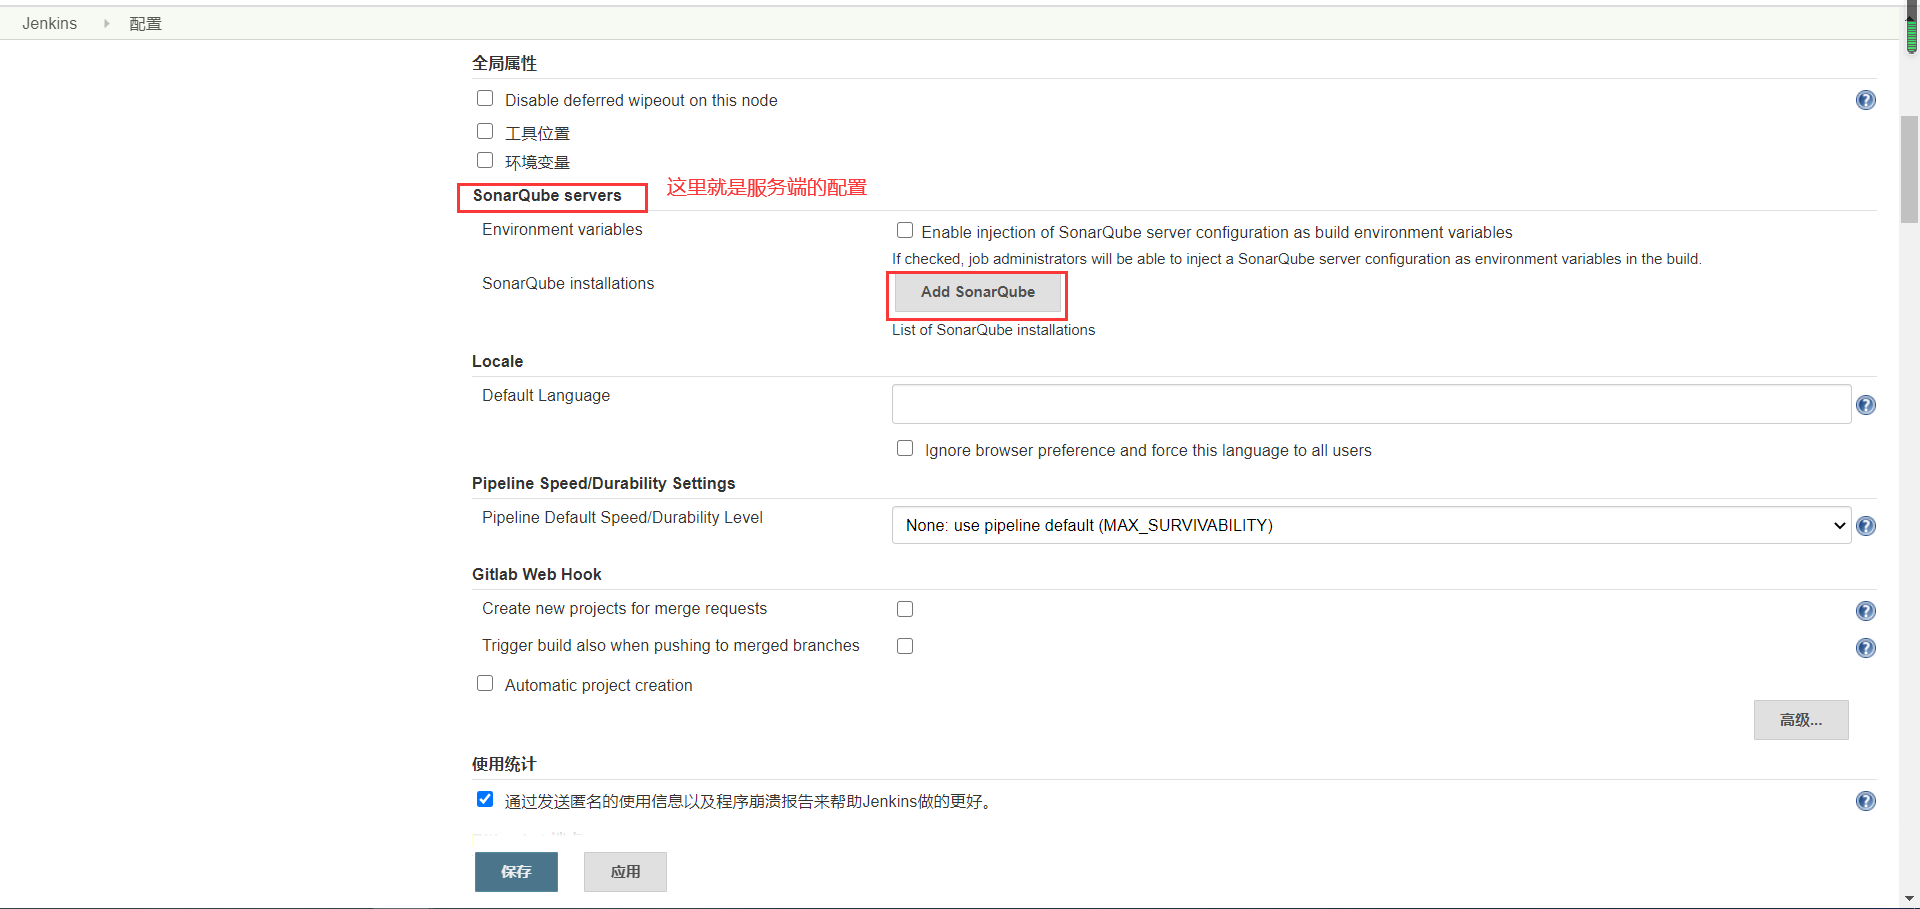Click the Locale section heading
The height and width of the screenshot is (909, 1920).
[x=497, y=361]
